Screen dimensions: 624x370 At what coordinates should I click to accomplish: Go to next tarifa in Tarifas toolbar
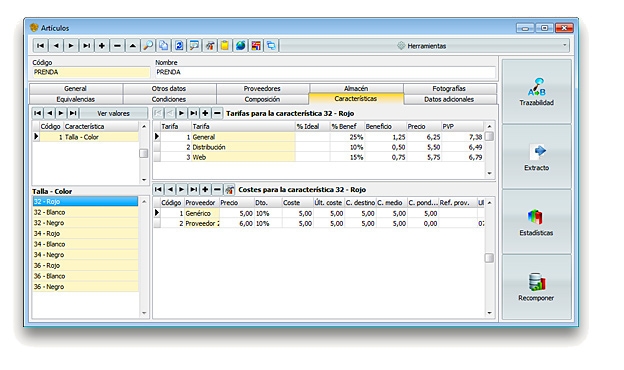pos(181,113)
